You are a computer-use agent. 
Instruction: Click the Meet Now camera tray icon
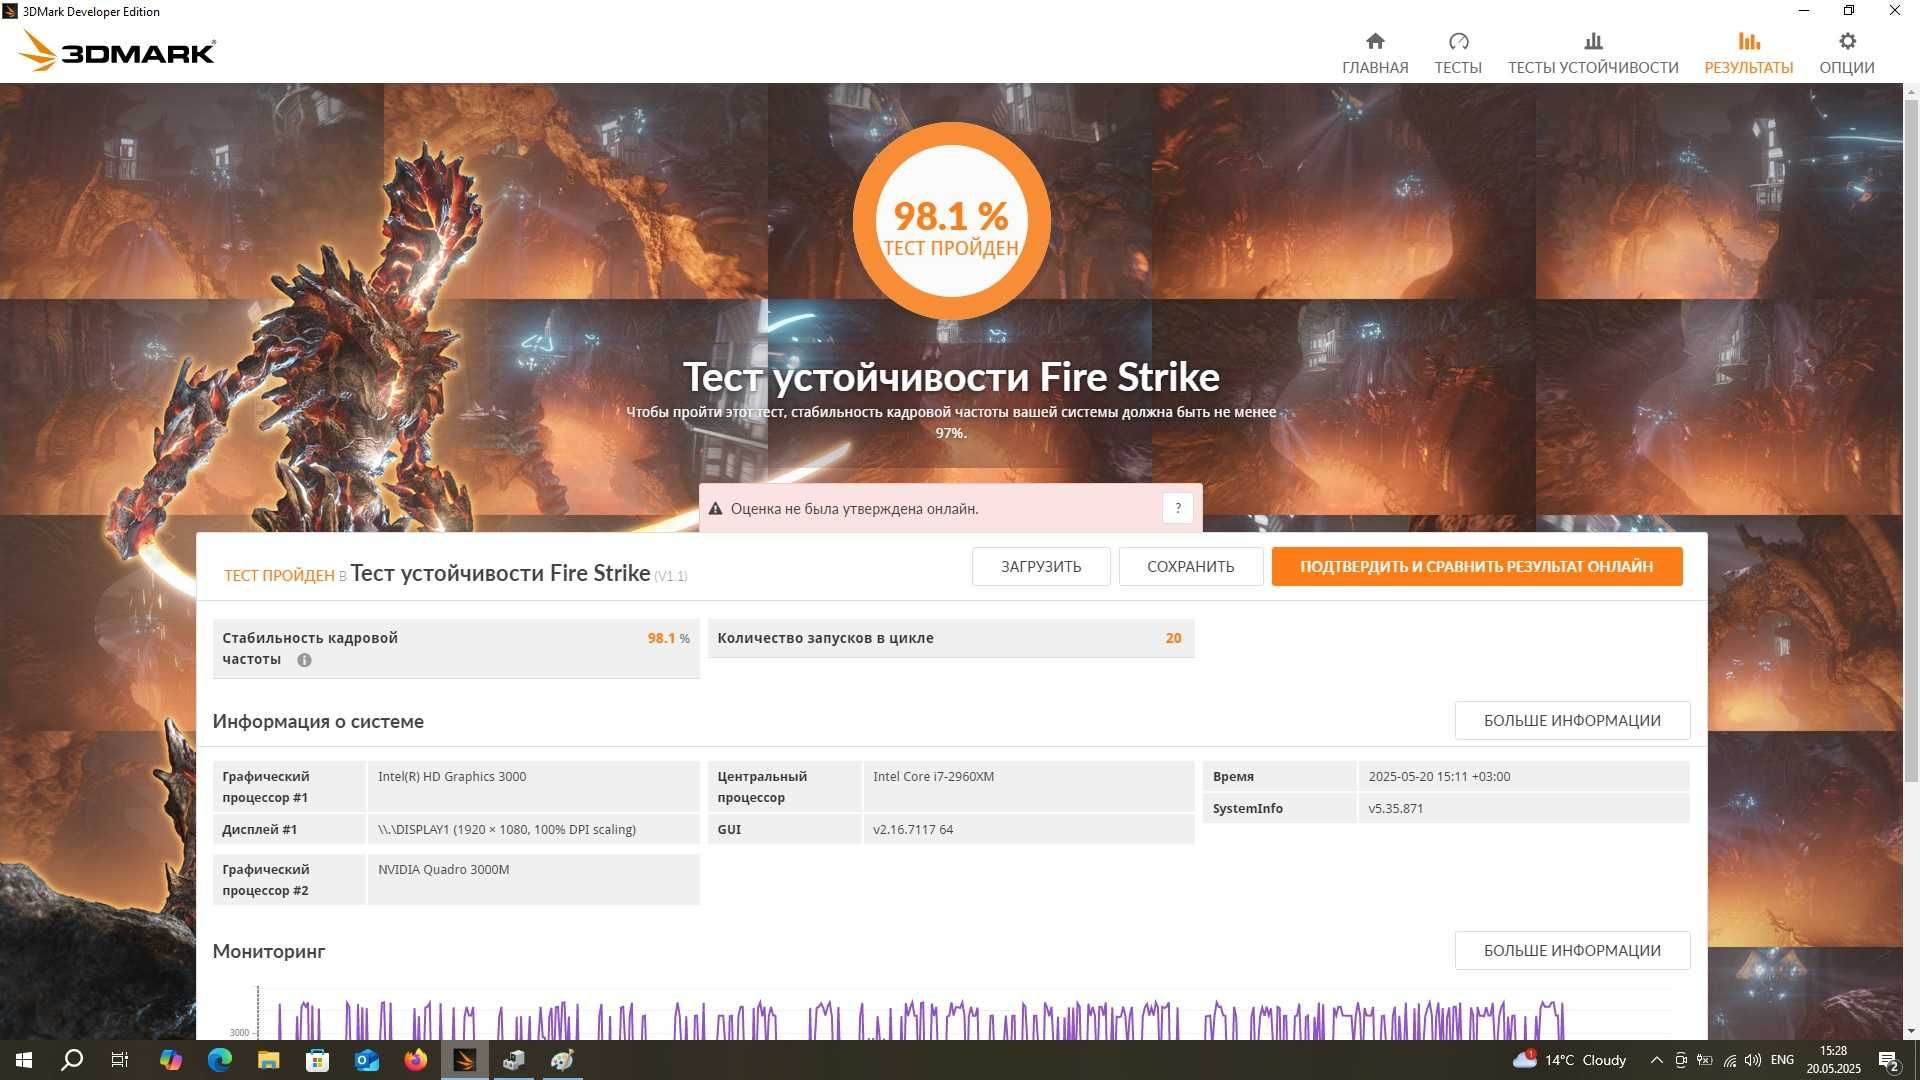(1681, 1060)
